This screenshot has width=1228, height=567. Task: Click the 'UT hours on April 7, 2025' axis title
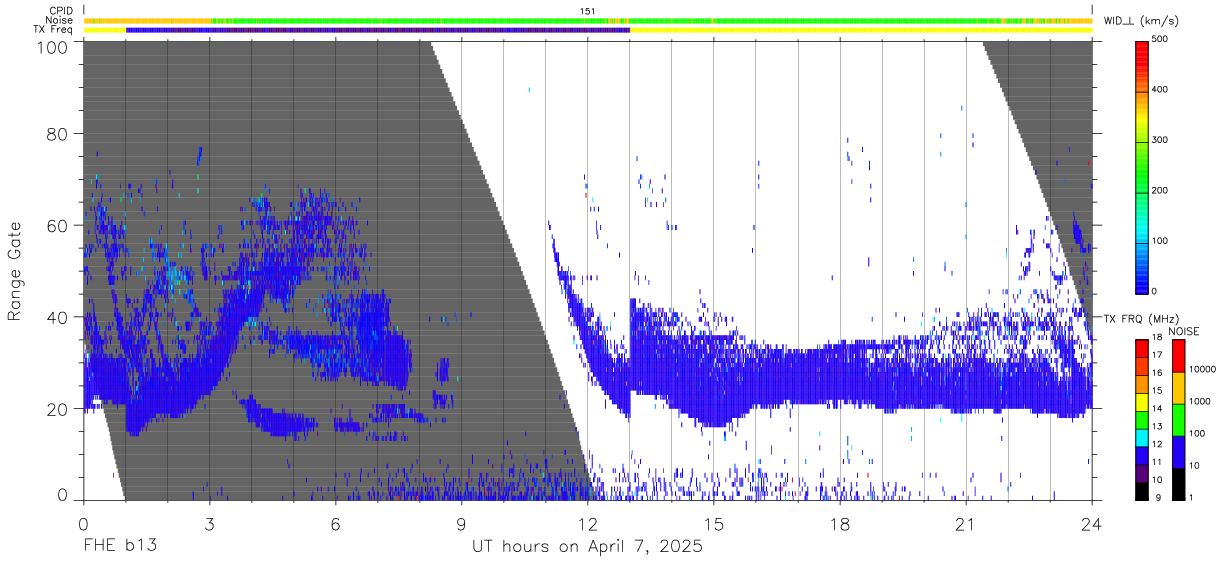(x=587, y=547)
